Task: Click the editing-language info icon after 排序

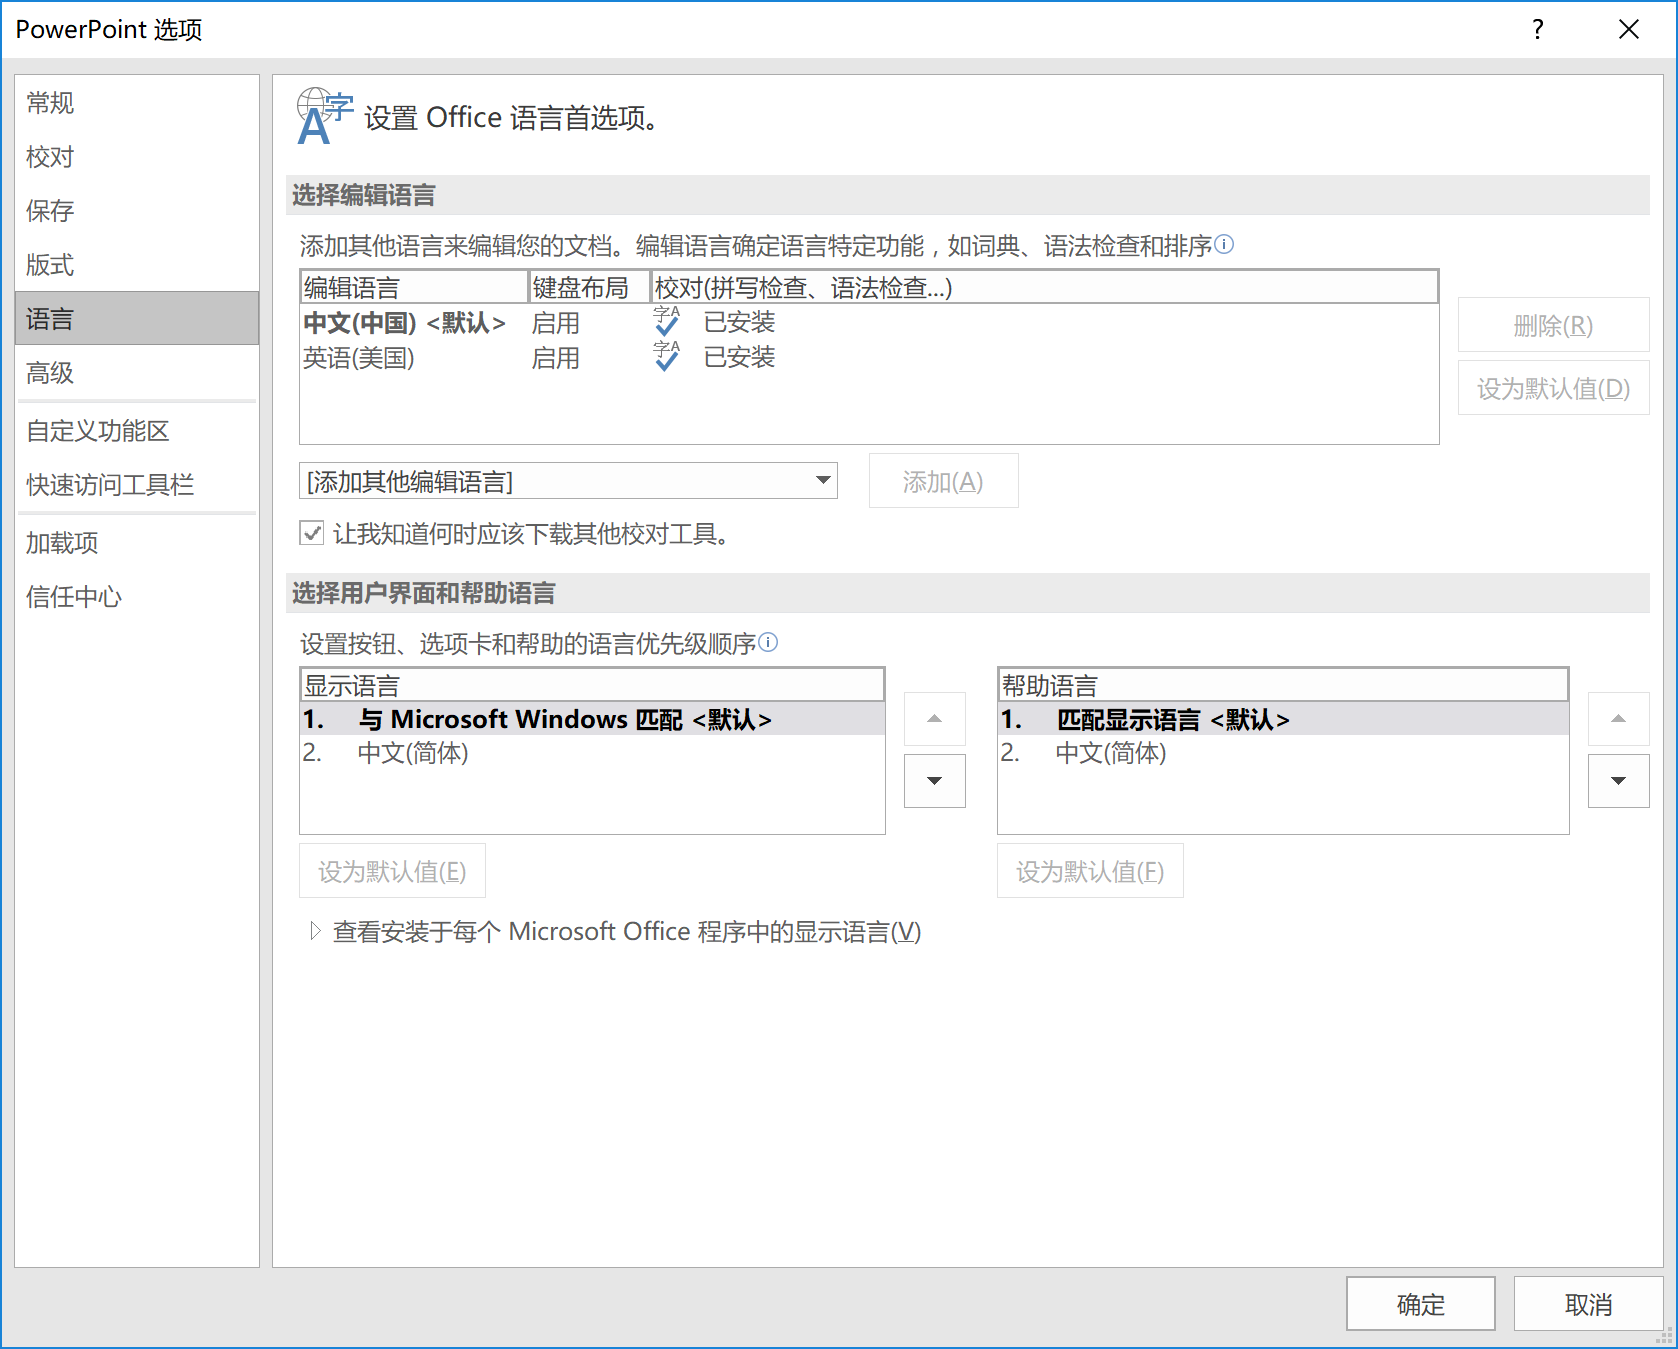Action: (1224, 244)
